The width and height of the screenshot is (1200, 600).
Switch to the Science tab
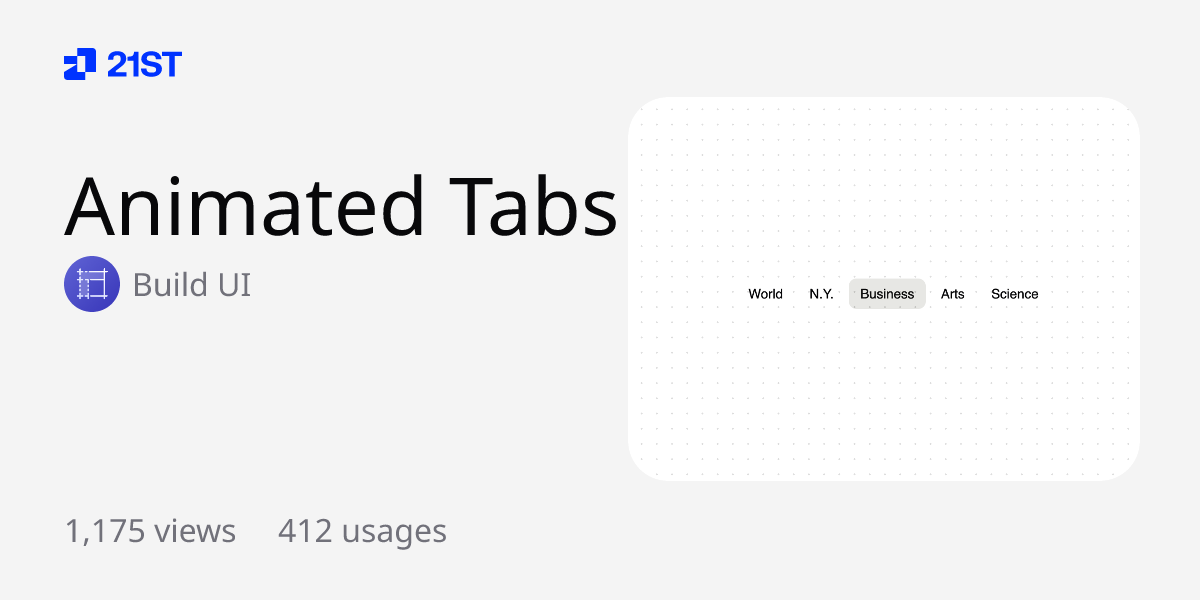pyautogui.click(x=1014, y=293)
